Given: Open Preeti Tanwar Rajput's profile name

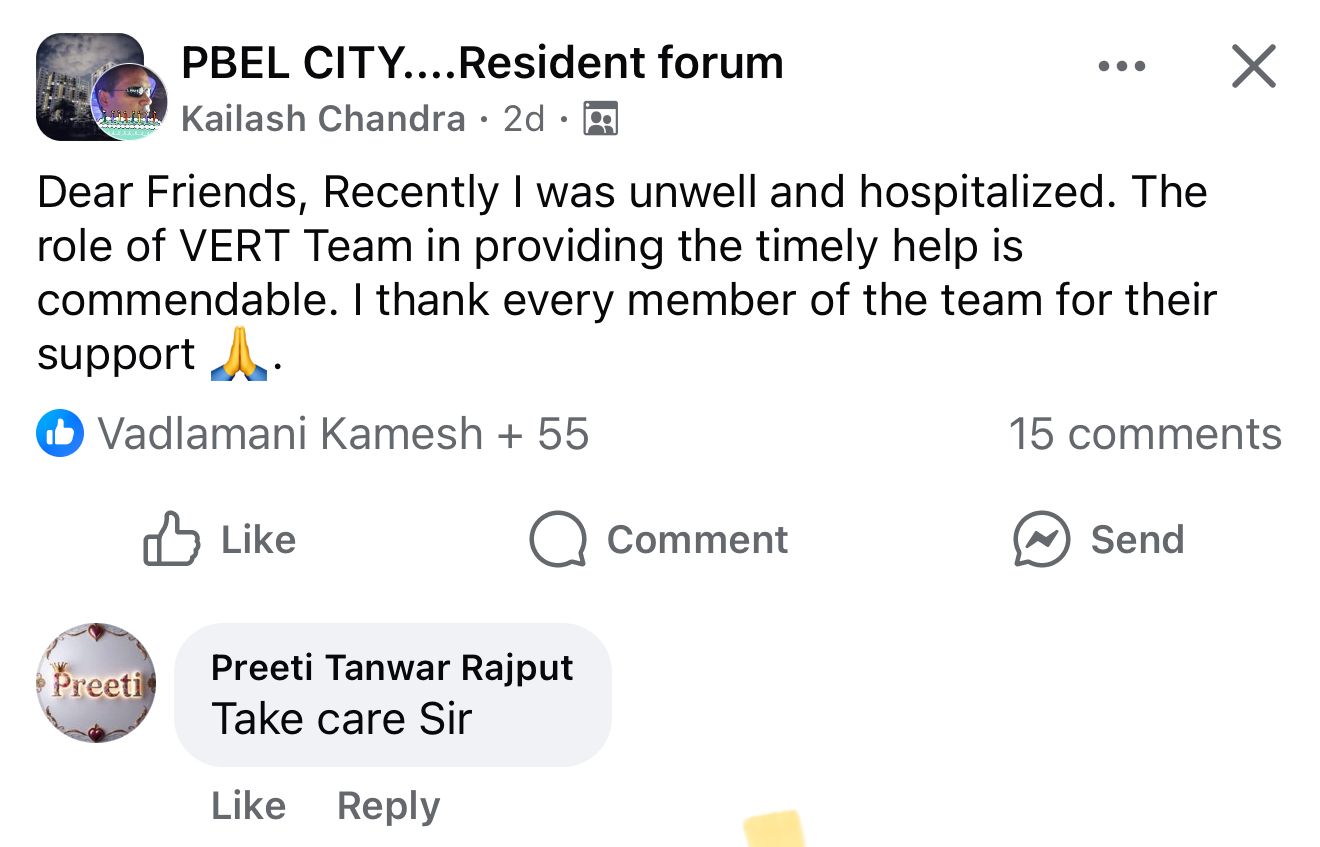Looking at the screenshot, I should click(392, 667).
